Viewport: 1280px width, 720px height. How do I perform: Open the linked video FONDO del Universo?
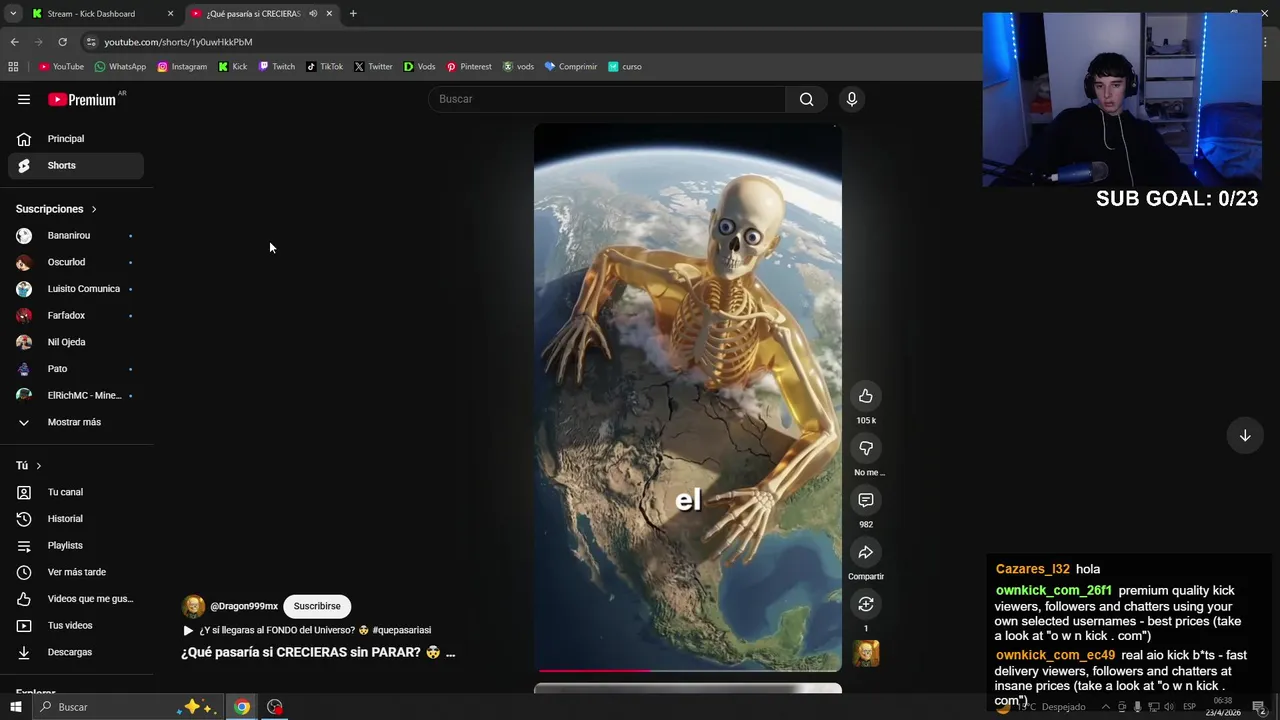coord(307,630)
